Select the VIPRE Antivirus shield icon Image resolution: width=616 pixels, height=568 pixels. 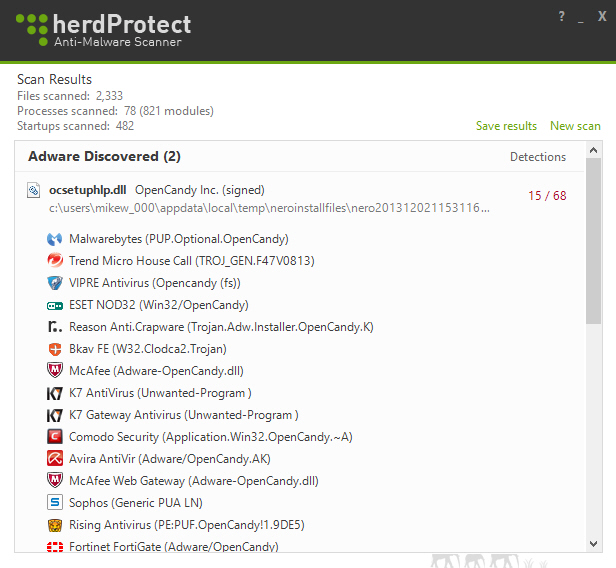click(55, 283)
